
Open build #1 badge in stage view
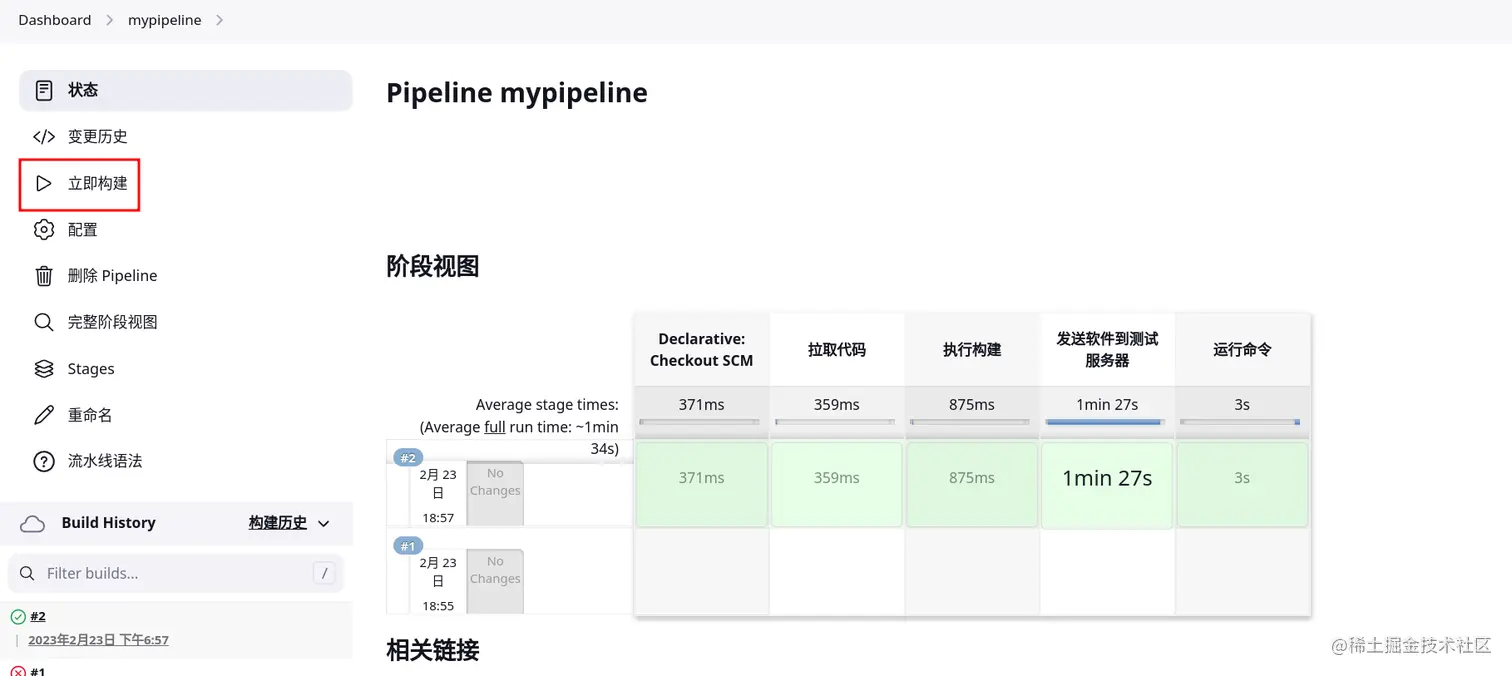(408, 546)
